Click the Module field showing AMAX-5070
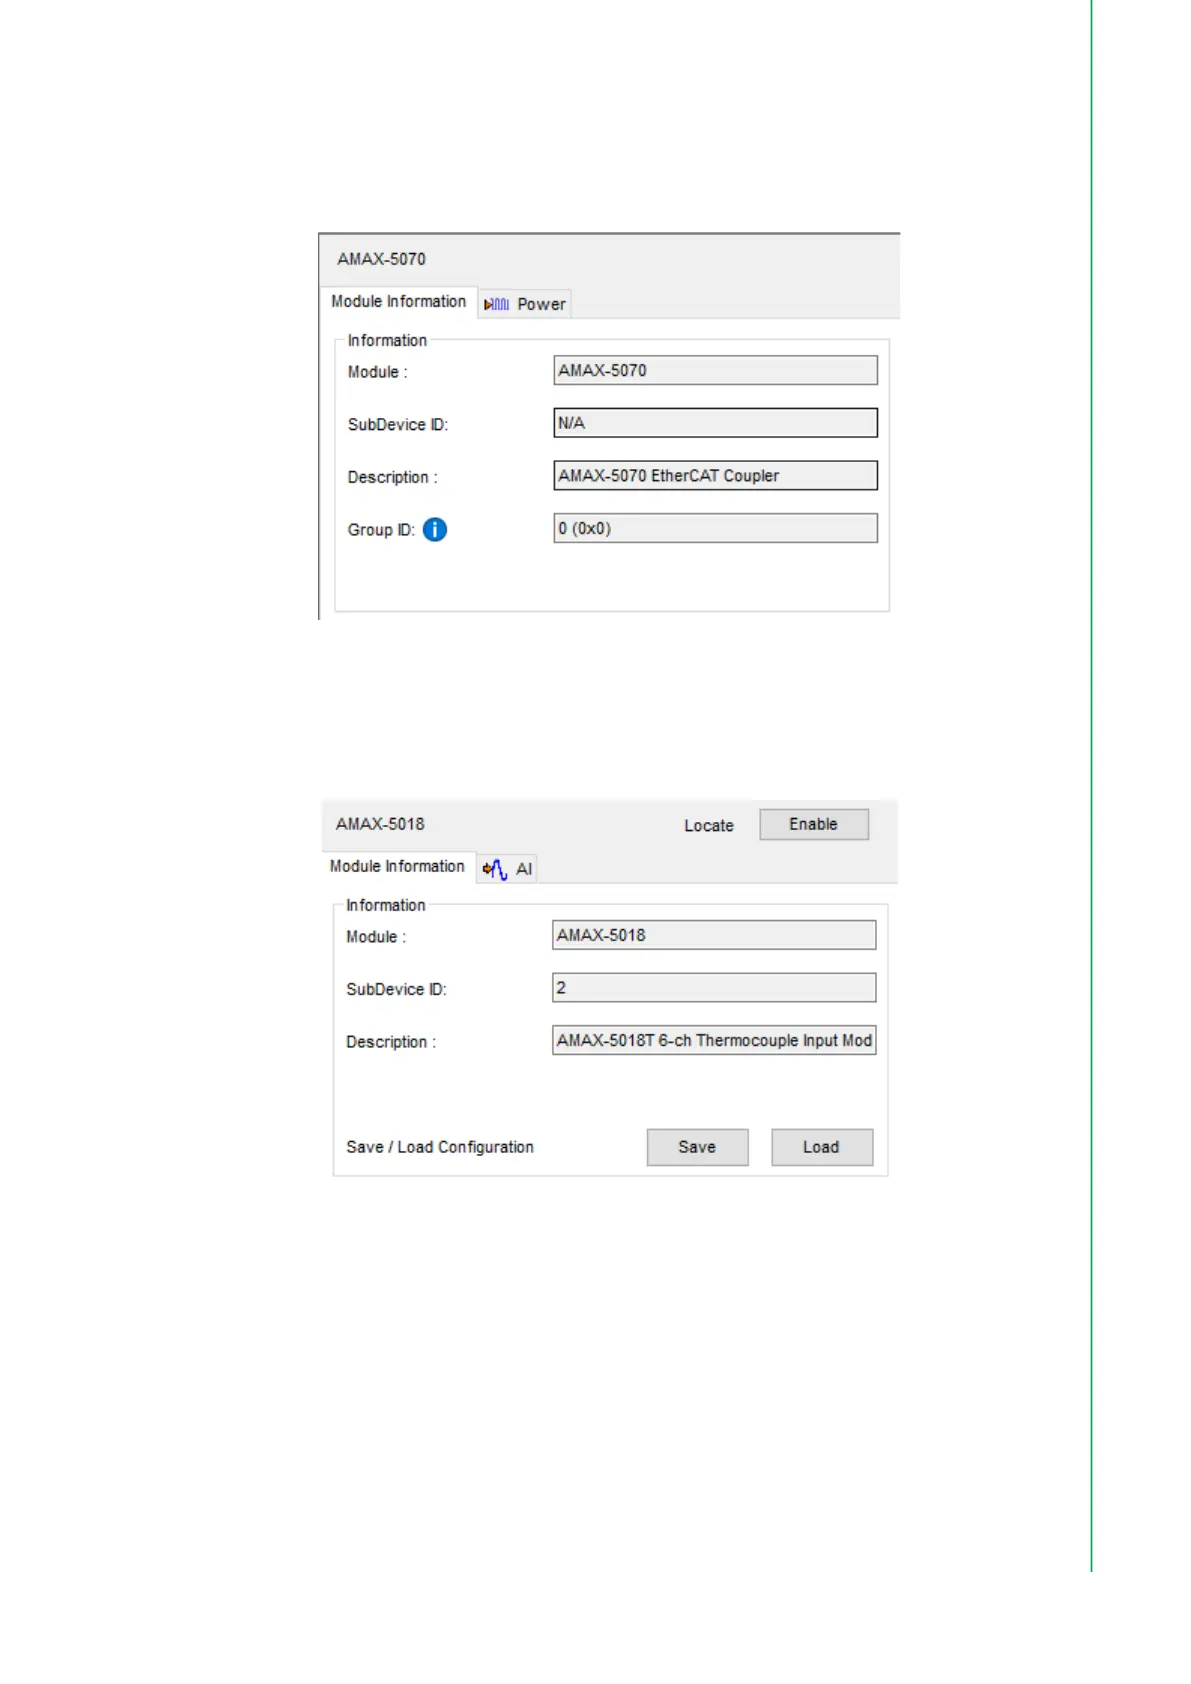Image resolution: width=1191 pixels, height=1684 pixels. point(715,371)
